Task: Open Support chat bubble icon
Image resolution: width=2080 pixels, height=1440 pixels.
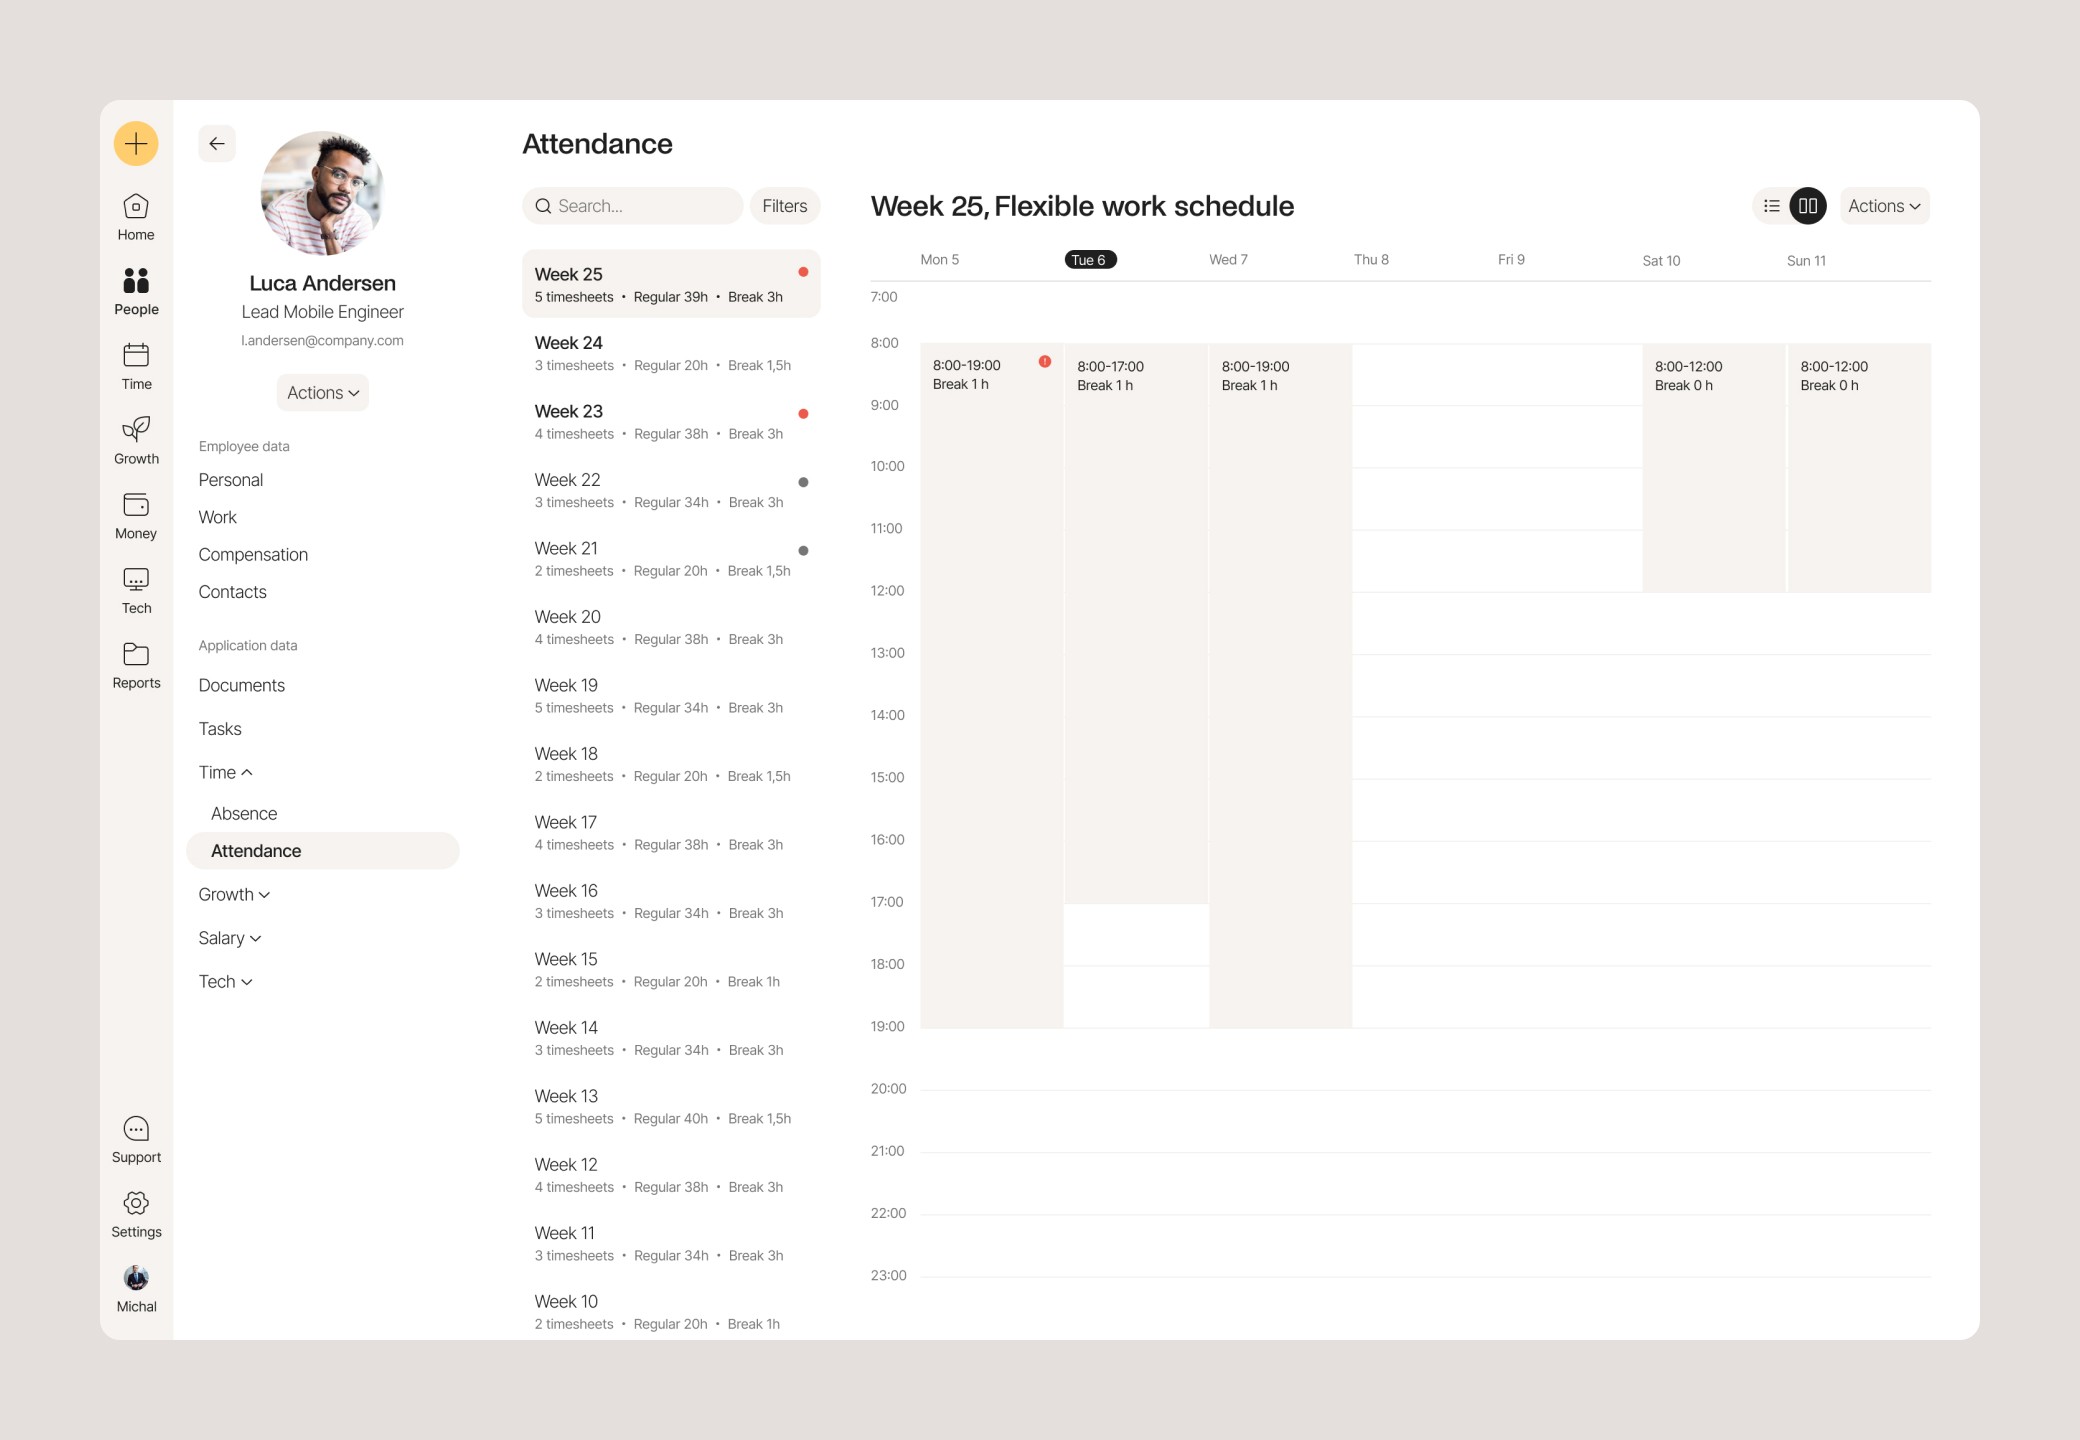Action: coord(136,1140)
